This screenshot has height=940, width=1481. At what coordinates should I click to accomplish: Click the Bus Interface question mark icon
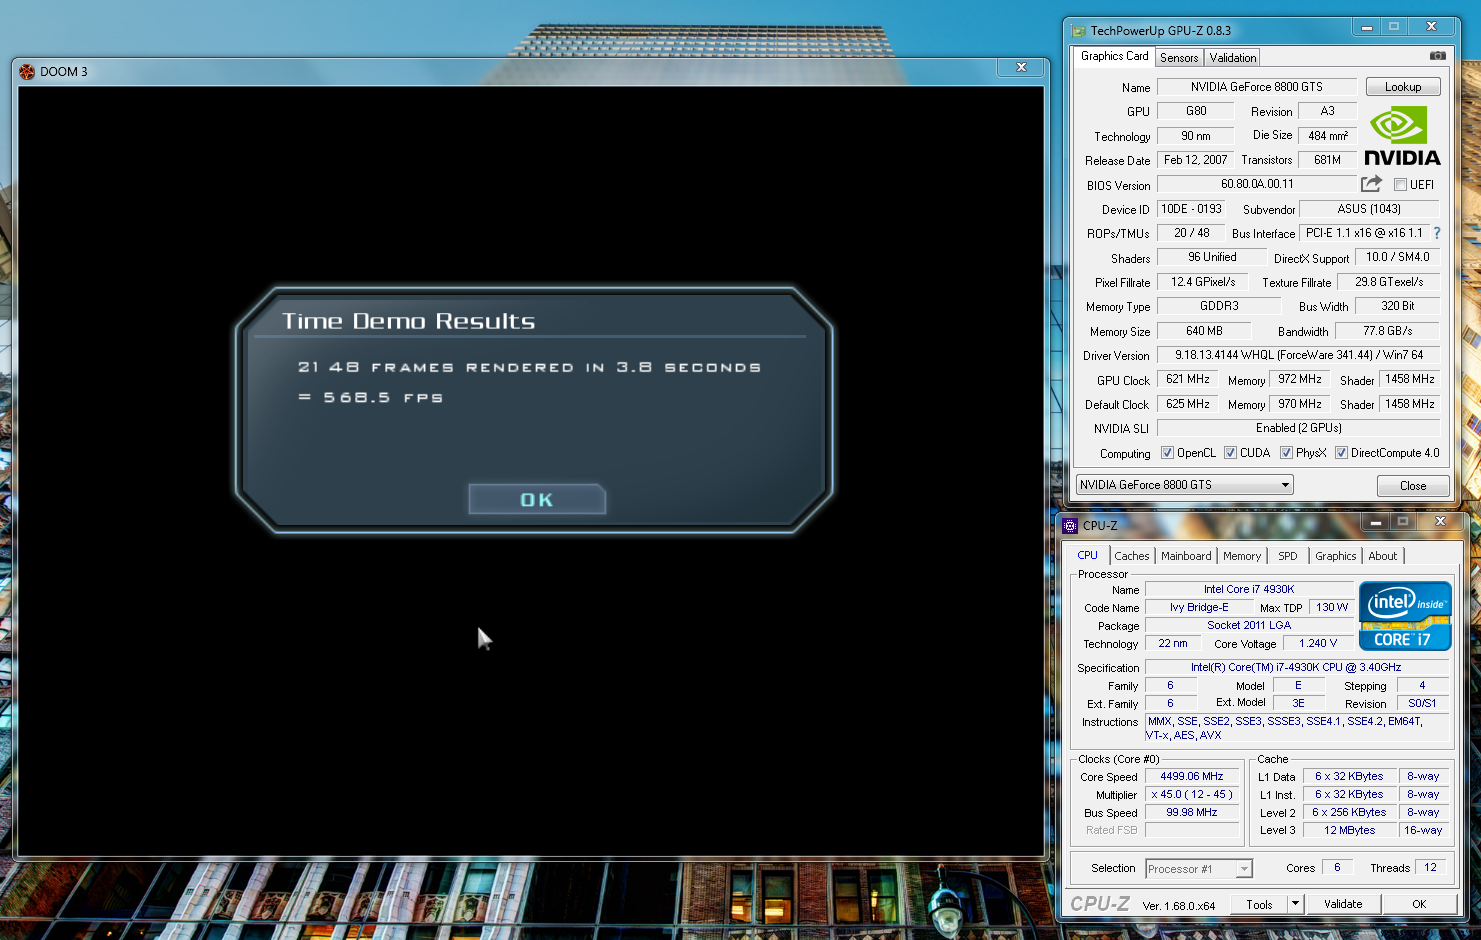point(1437,233)
